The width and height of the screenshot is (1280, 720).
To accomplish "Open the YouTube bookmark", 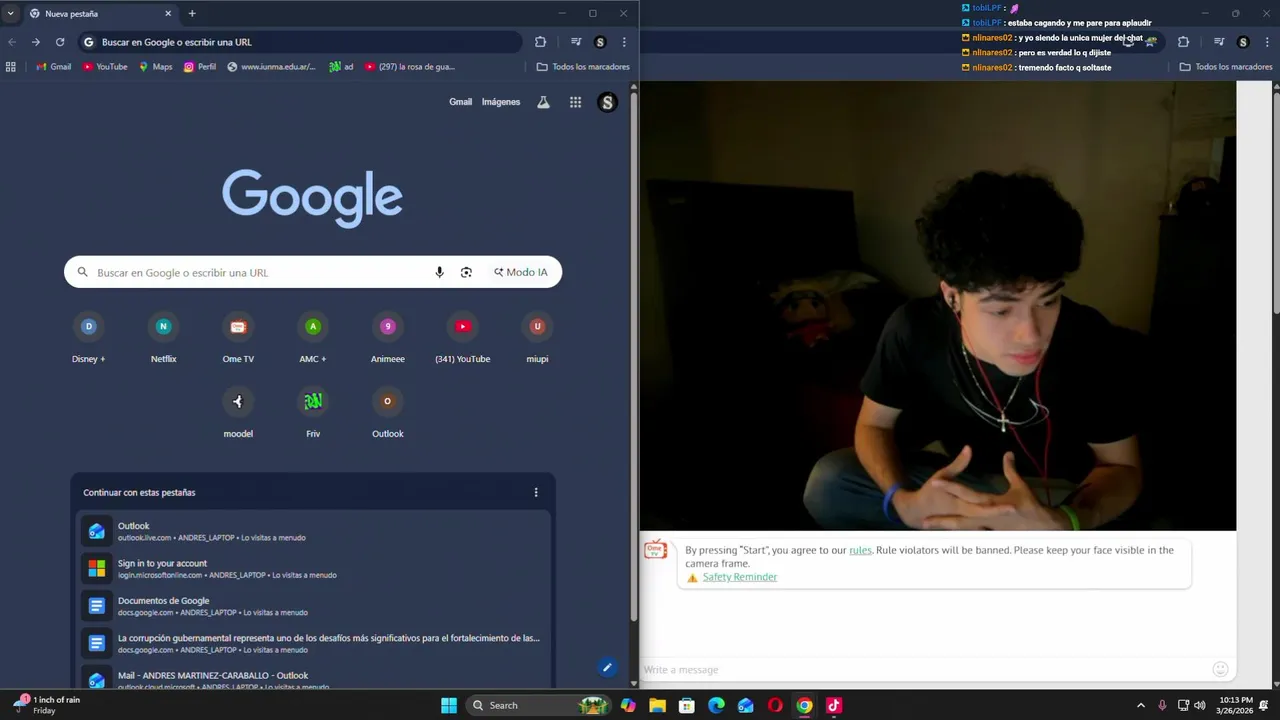I will pos(105,67).
